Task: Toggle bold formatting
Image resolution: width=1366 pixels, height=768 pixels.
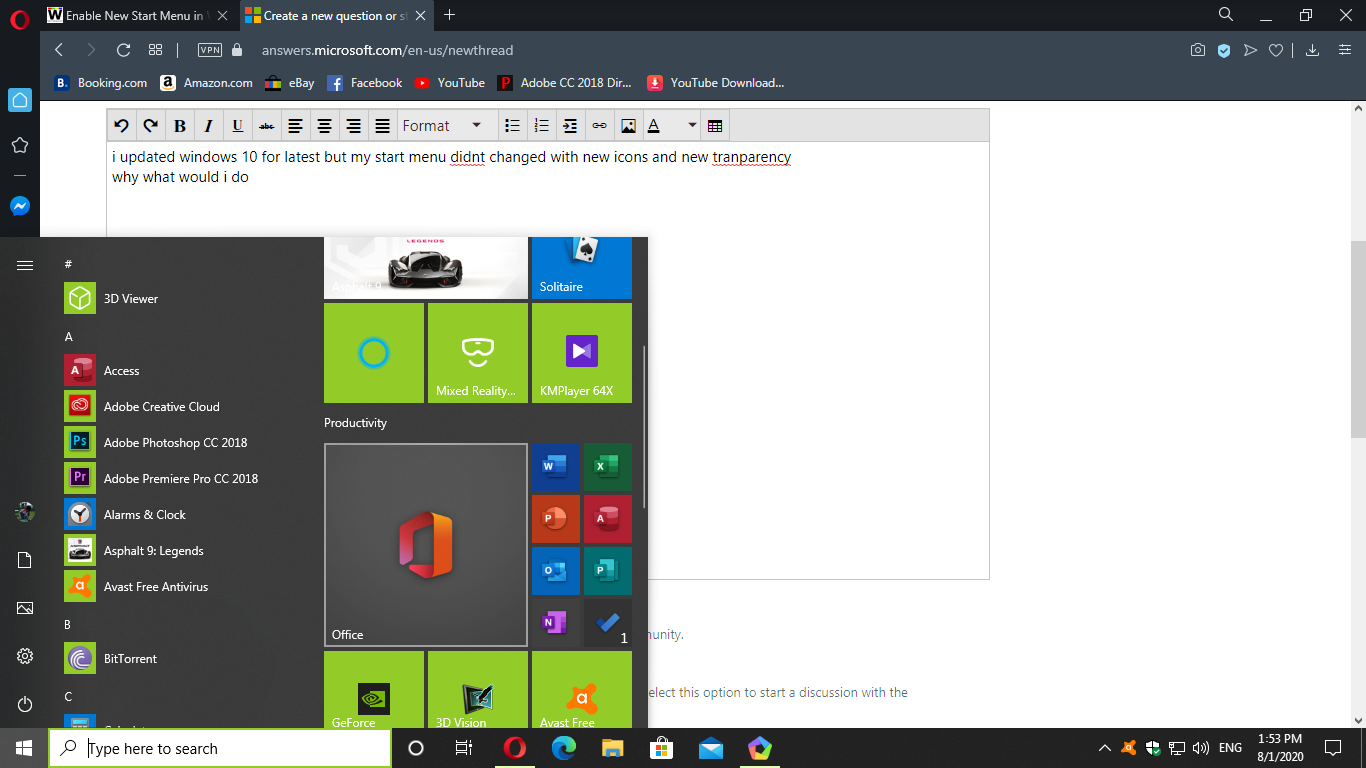Action: pyautogui.click(x=180, y=126)
